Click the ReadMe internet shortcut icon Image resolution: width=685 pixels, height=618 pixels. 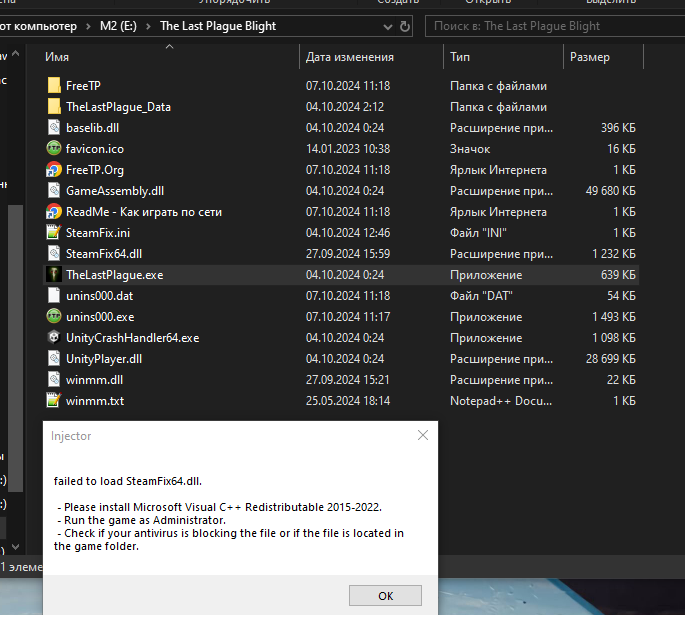54,212
